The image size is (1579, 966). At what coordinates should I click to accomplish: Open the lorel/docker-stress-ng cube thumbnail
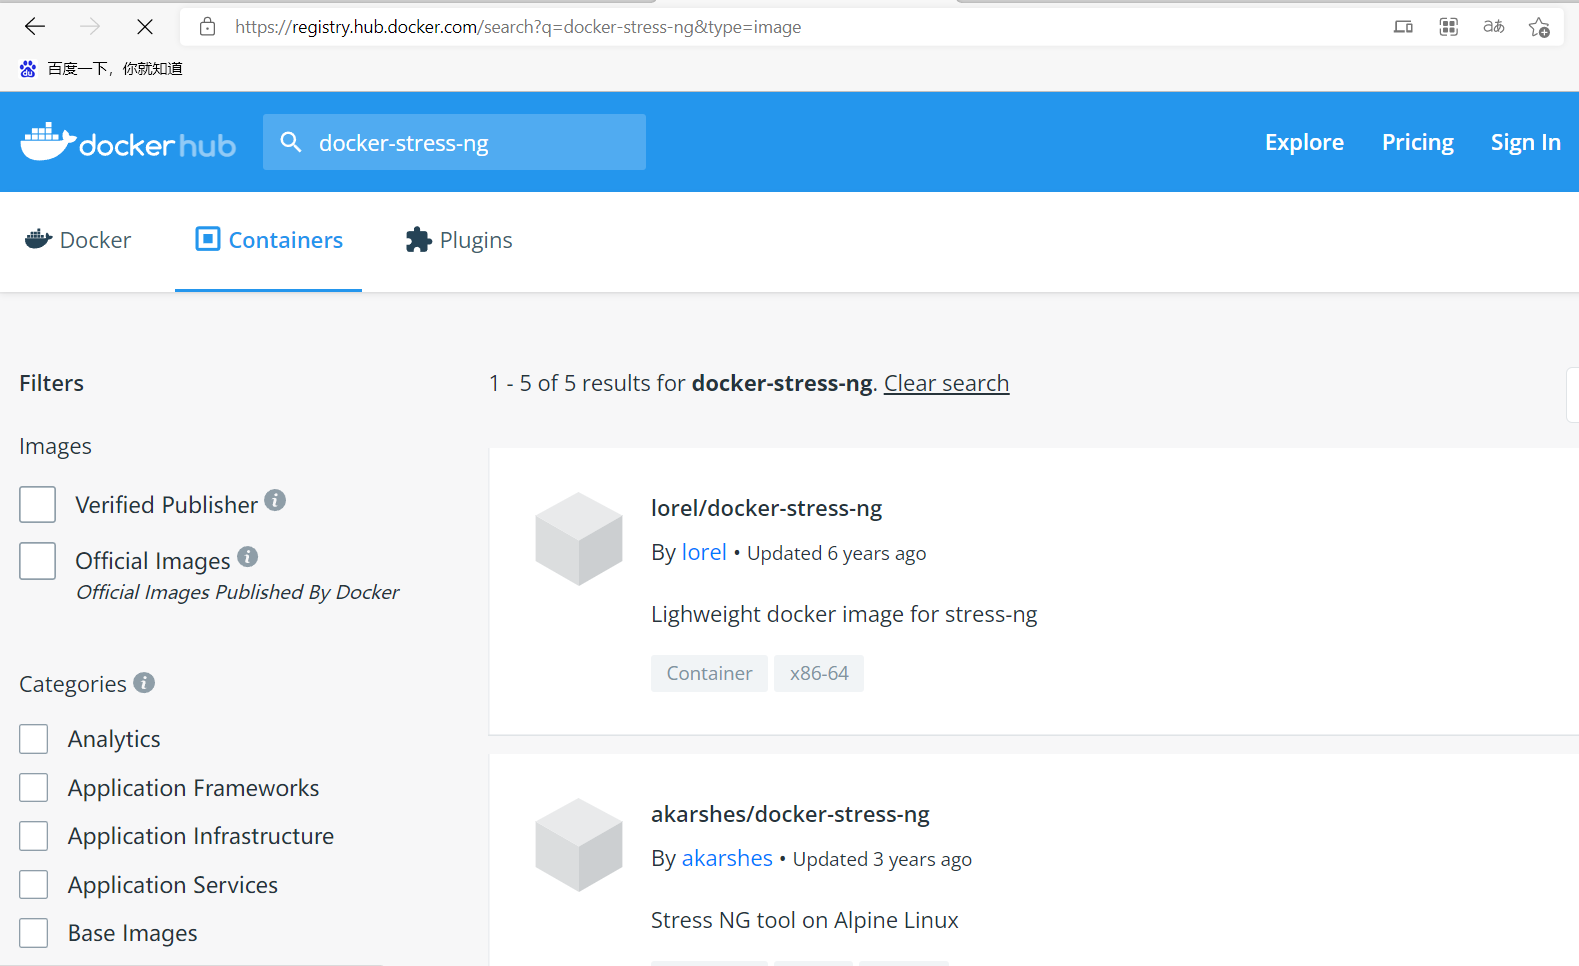pyautogui.click(x=579, y=538)
